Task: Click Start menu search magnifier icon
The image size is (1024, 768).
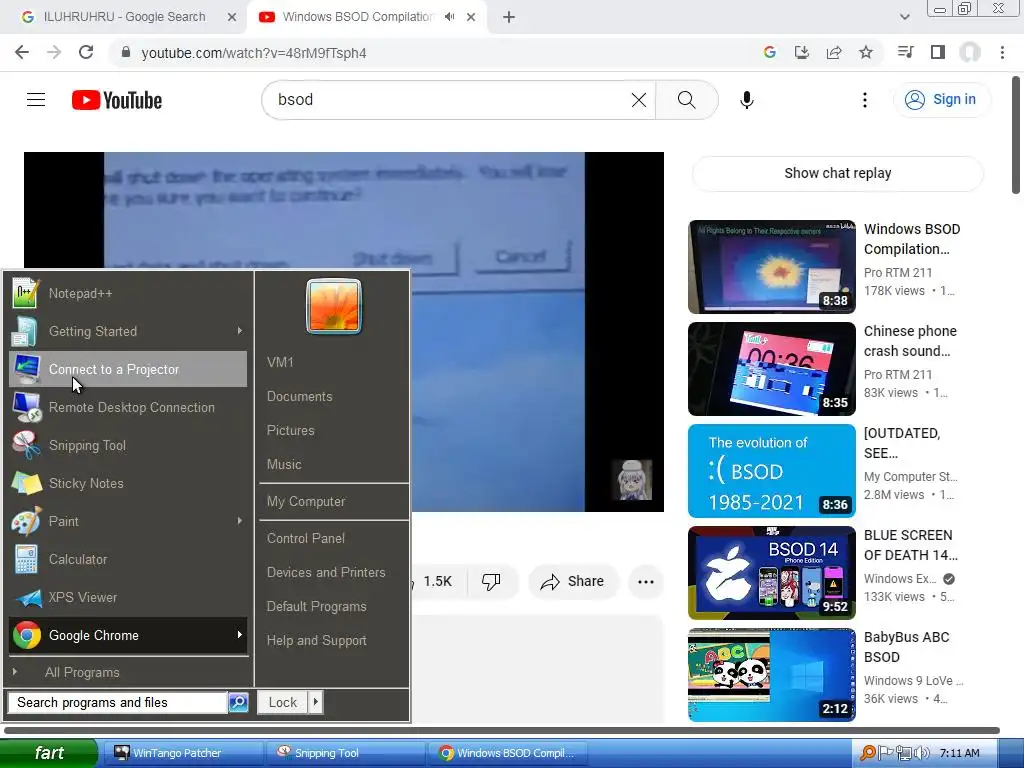Action: 238,702
